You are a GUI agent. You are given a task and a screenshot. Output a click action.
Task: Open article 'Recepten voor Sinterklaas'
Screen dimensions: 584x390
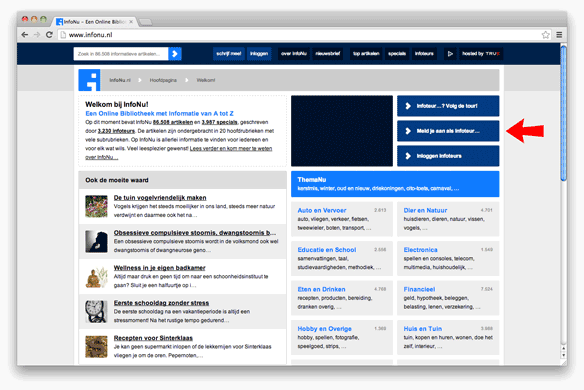coord(153,338)
